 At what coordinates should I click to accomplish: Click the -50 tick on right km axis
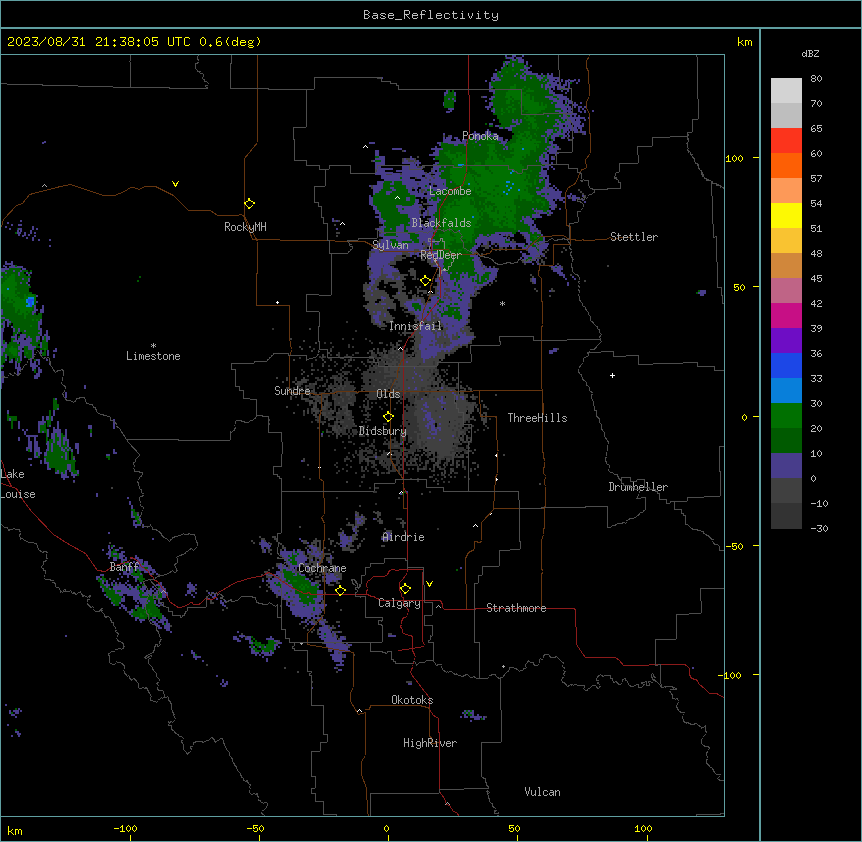pyautogui.click(x=734, y=546)
